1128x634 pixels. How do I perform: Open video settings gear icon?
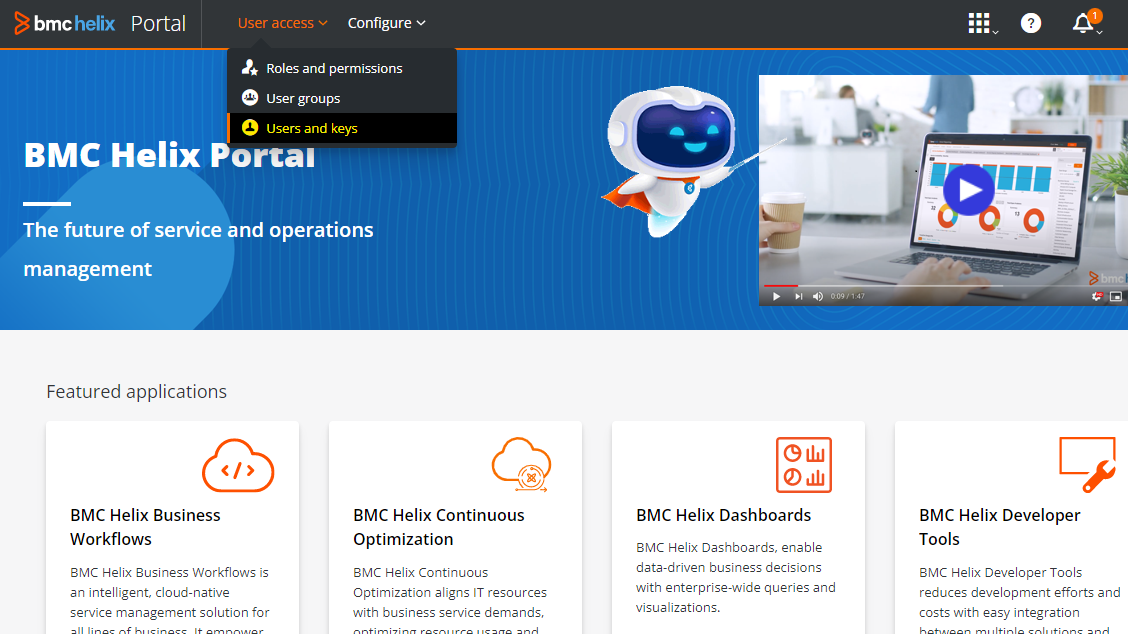coord(1096,296)
